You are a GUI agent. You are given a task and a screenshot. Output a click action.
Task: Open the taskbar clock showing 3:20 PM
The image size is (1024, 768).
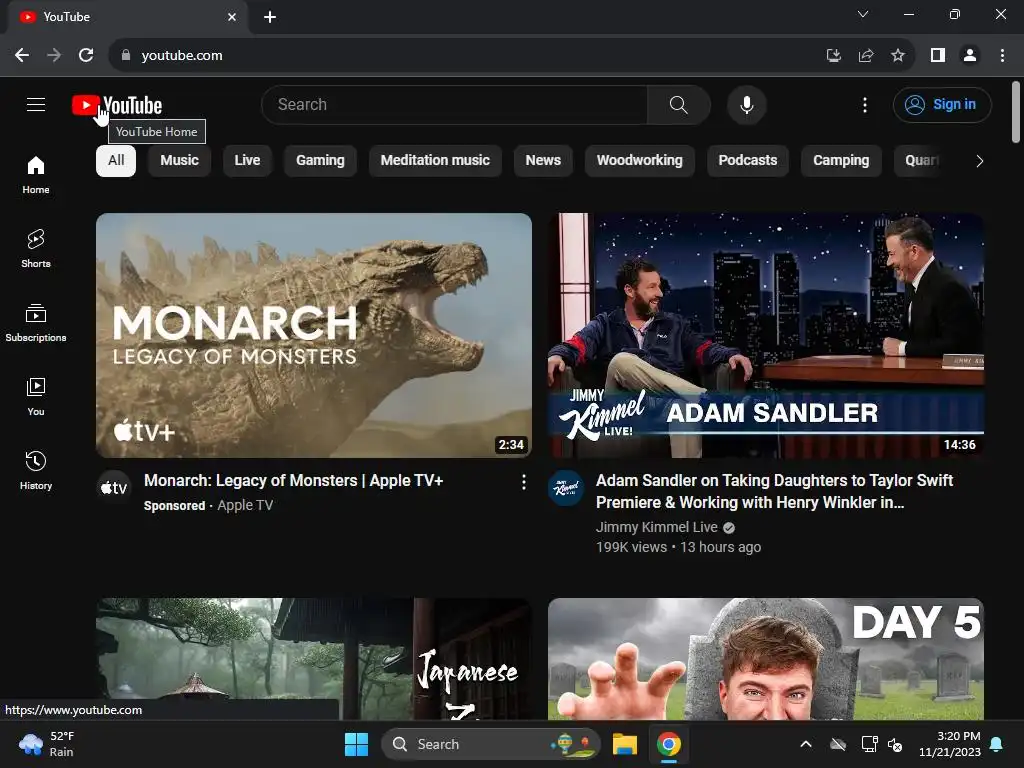tap(950, 744)
